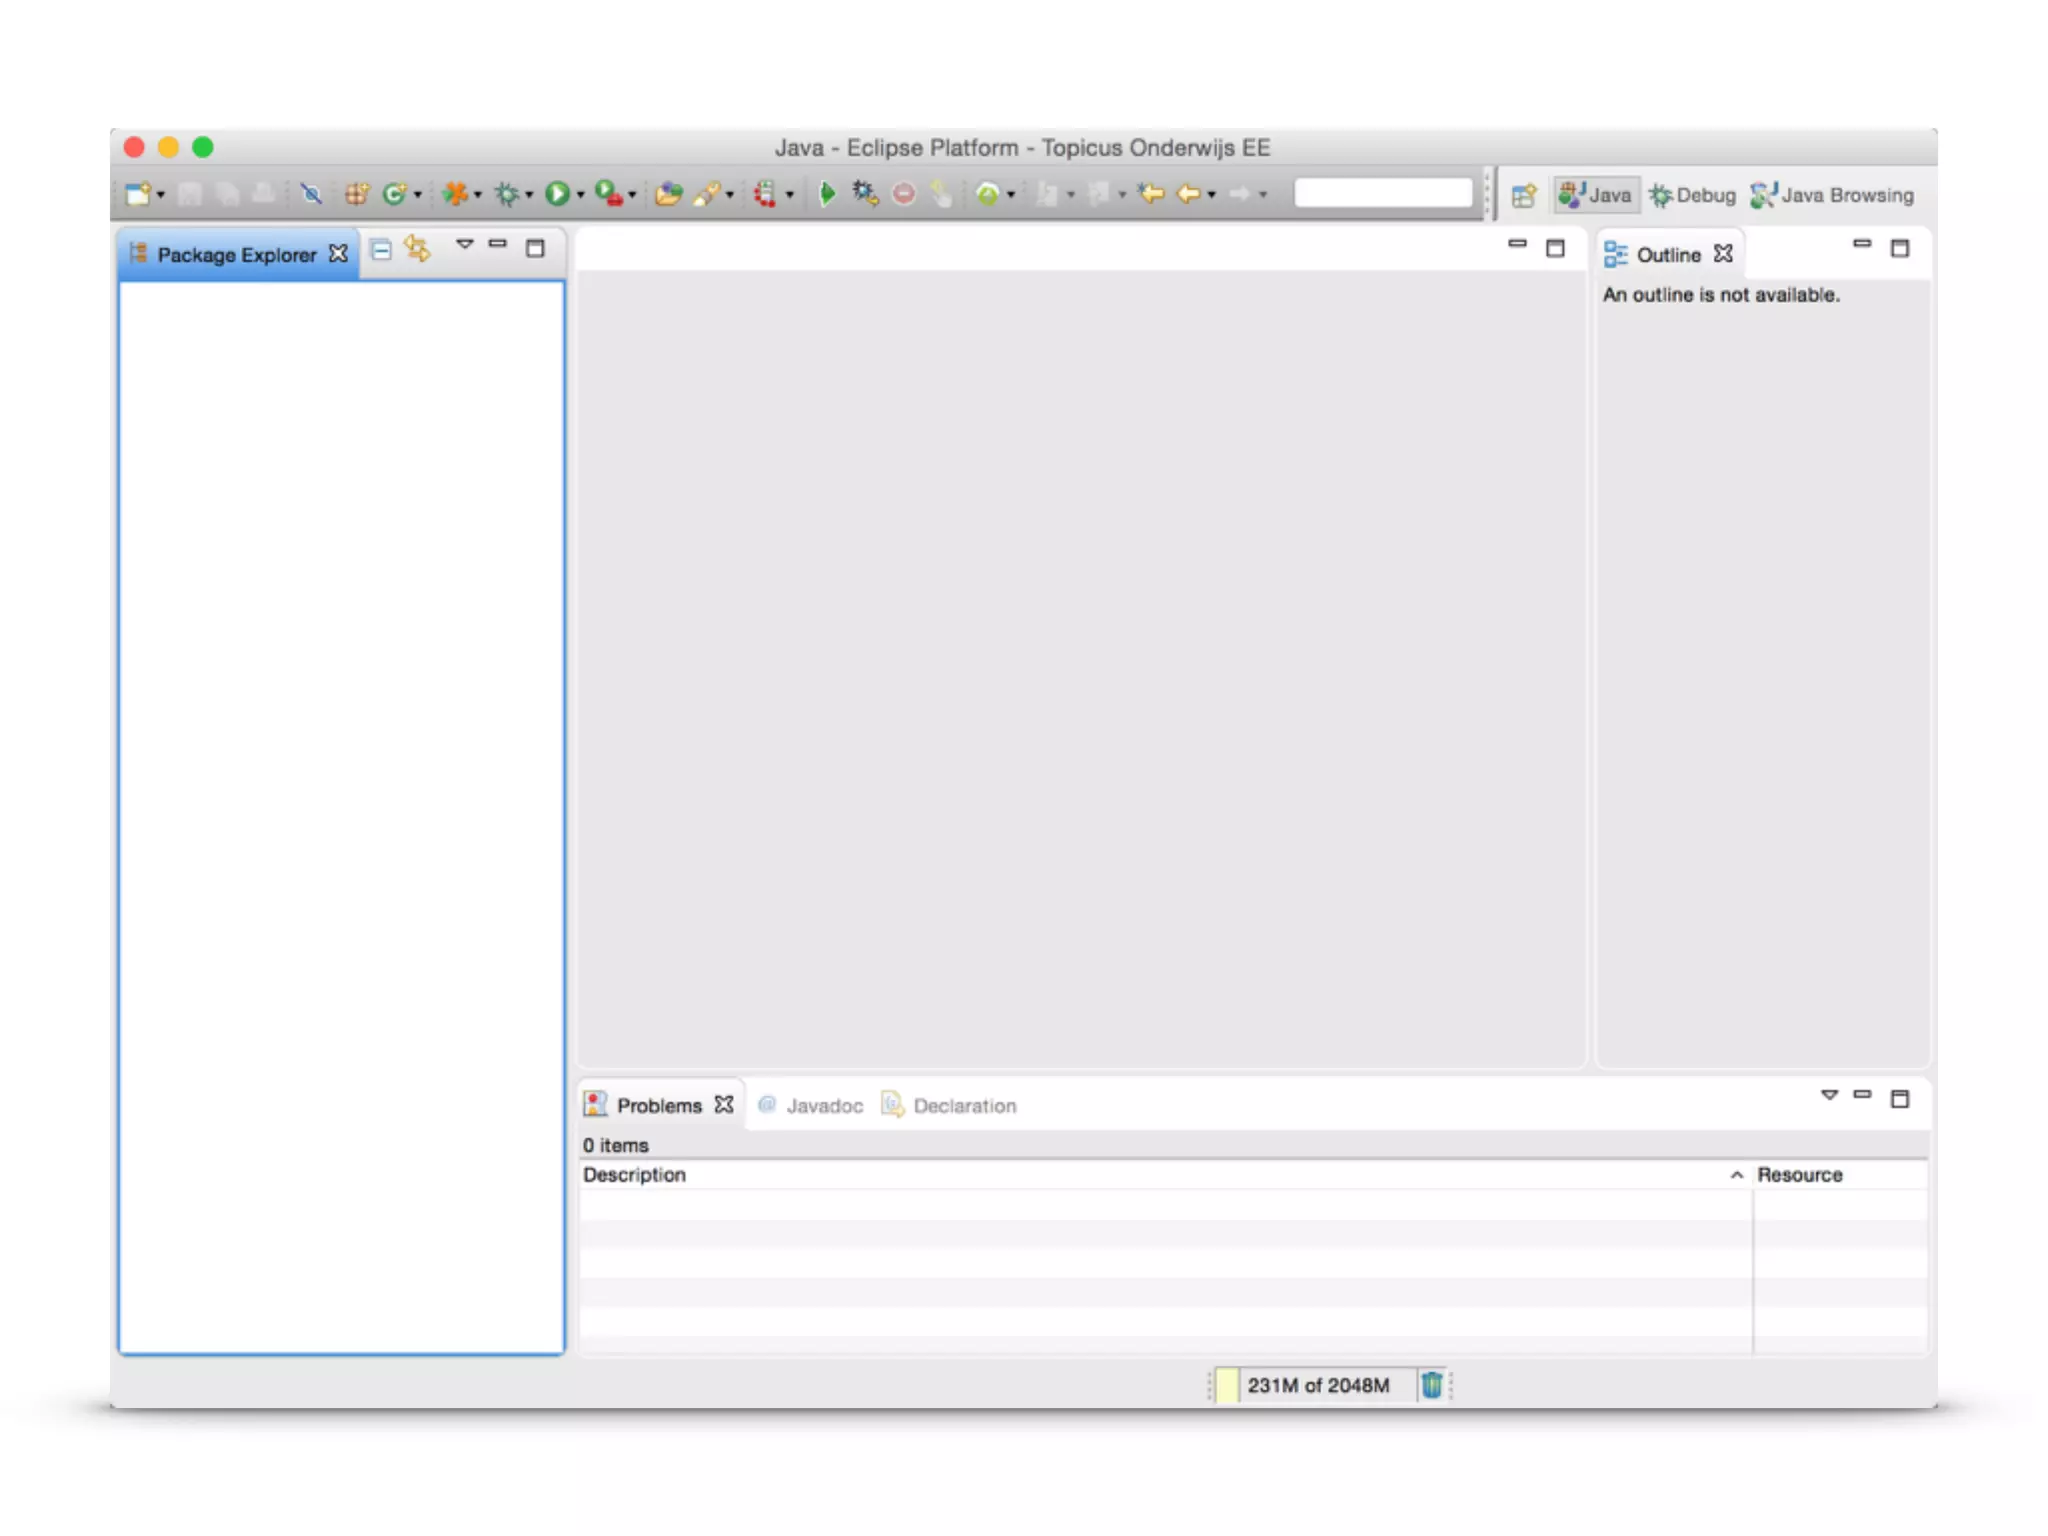Click the Last Edit Location arrow icon
Viewport: 2048px width, 1536px height.
point(1151,194)
